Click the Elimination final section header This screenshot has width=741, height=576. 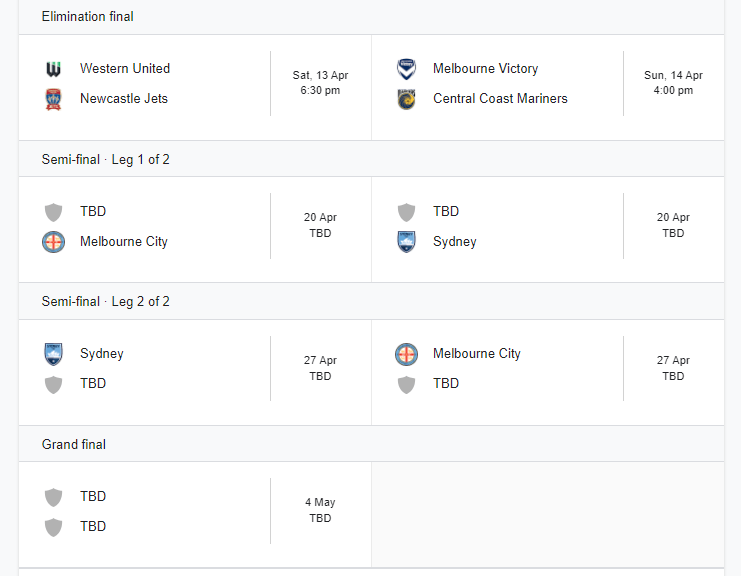pos(88,17)
